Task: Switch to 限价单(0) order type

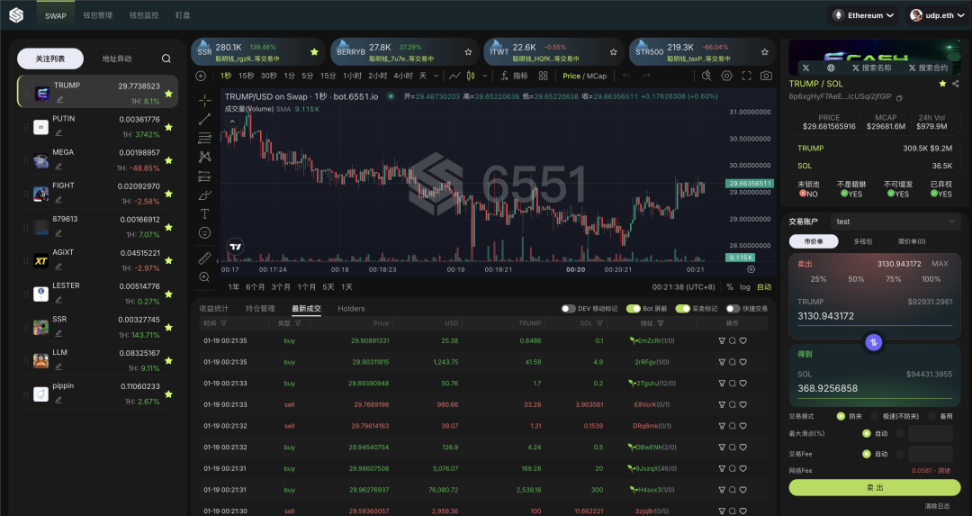Action: [x=912, y=241]
